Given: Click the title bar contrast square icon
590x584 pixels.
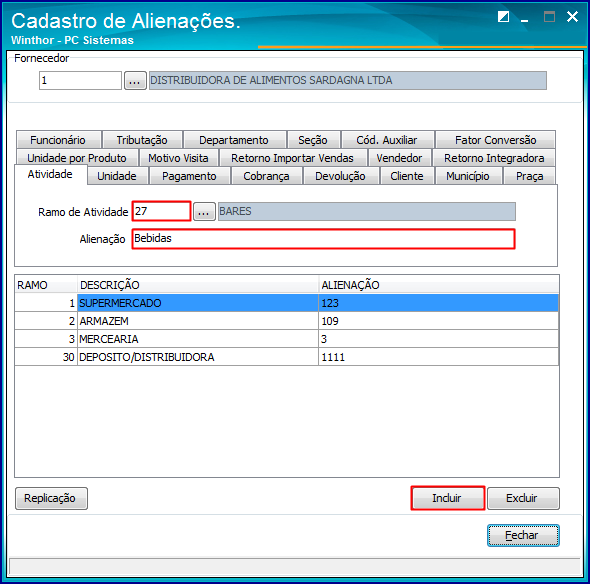Looking at the screenshot, I should point(503,17).
